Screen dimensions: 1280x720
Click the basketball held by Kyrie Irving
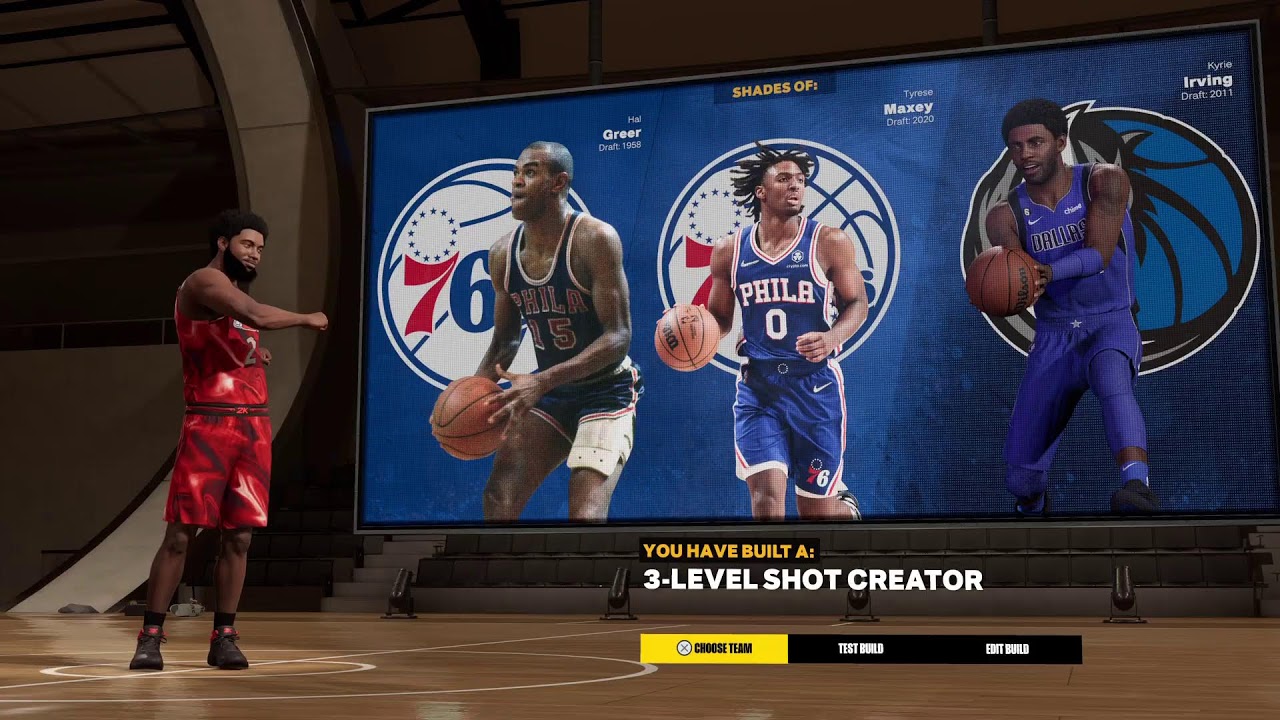click(x=1001, y=282)
